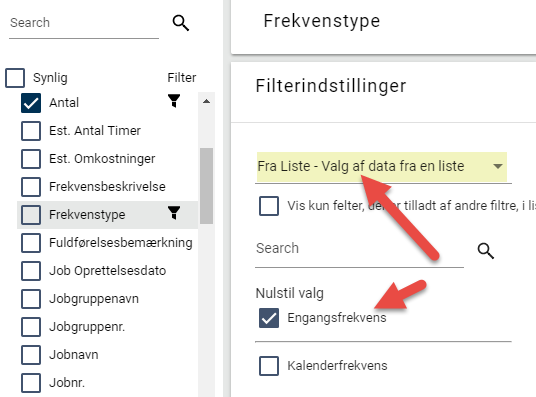The height and width of the screenshot is (397, 536).
Task: Focus the left panel Search field
Action: 84,23
